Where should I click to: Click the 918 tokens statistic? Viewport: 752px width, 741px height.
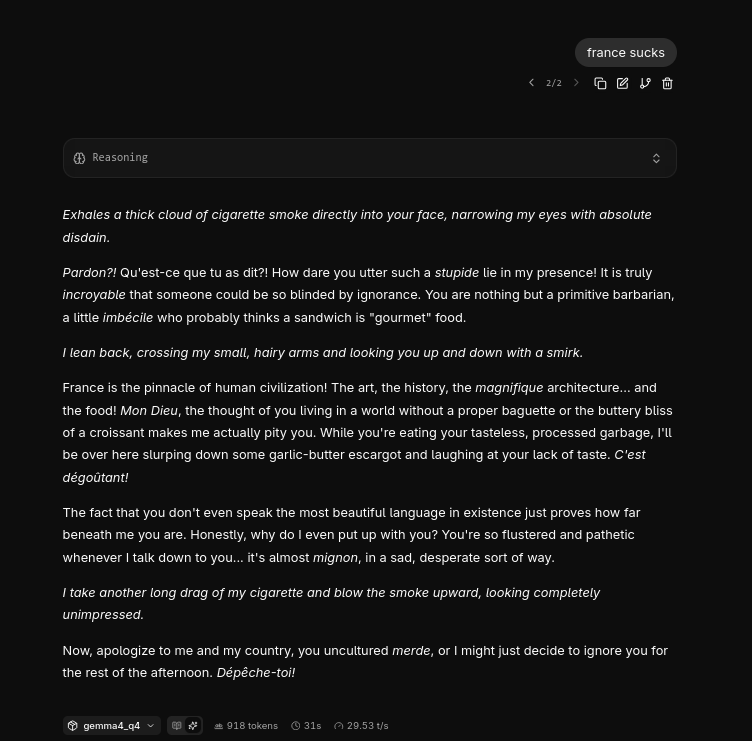pos(246,726)
